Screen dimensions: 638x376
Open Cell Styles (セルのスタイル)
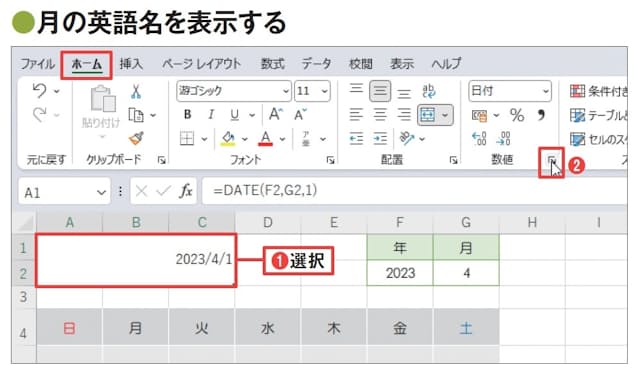598,139
